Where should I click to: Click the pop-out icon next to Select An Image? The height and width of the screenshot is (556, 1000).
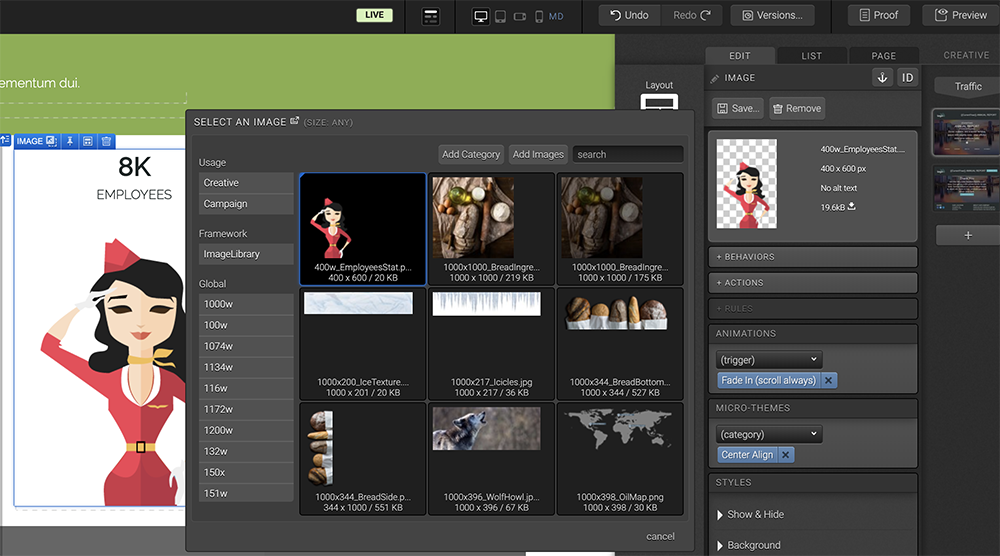tap(295, 121)
